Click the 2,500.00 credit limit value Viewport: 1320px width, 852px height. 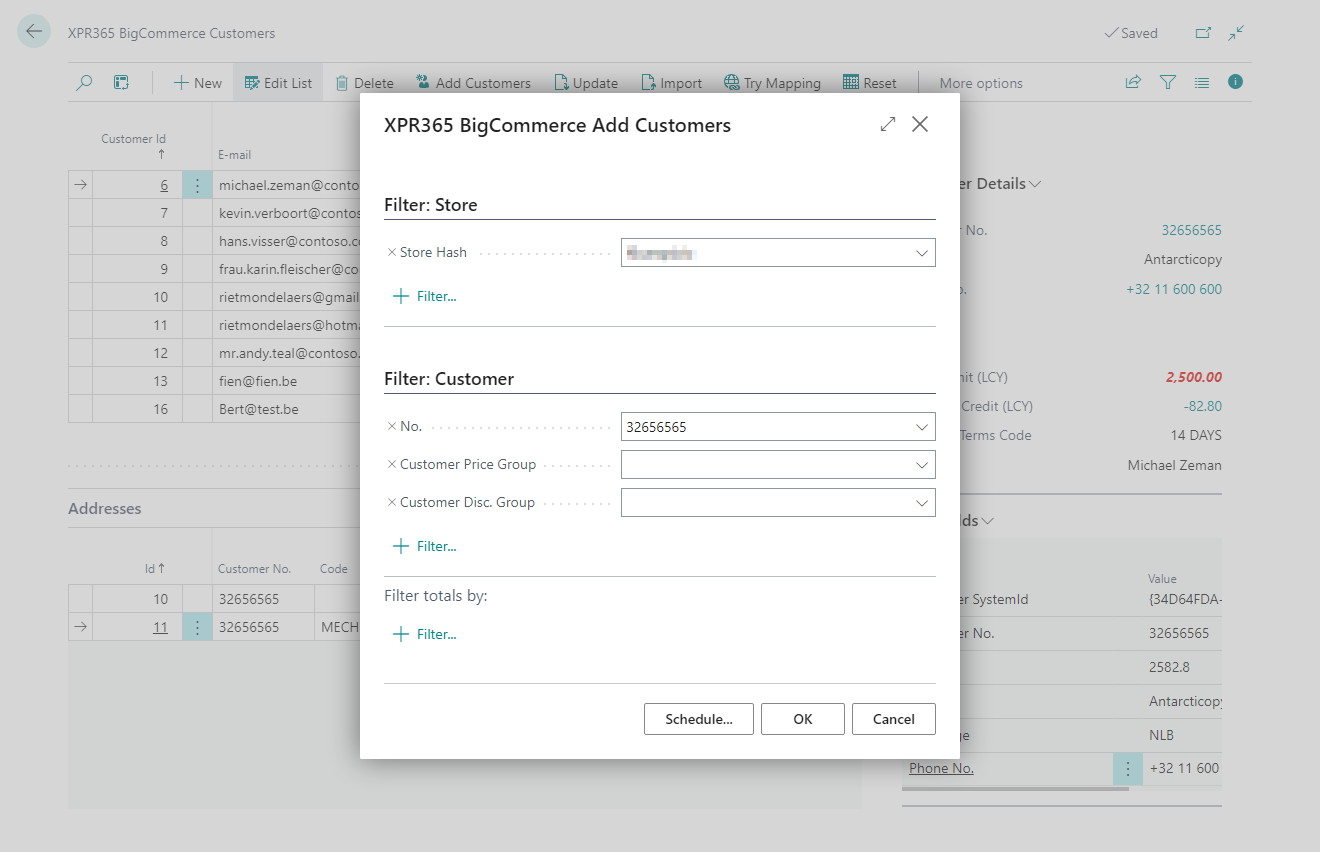(x=1193, y=377)
